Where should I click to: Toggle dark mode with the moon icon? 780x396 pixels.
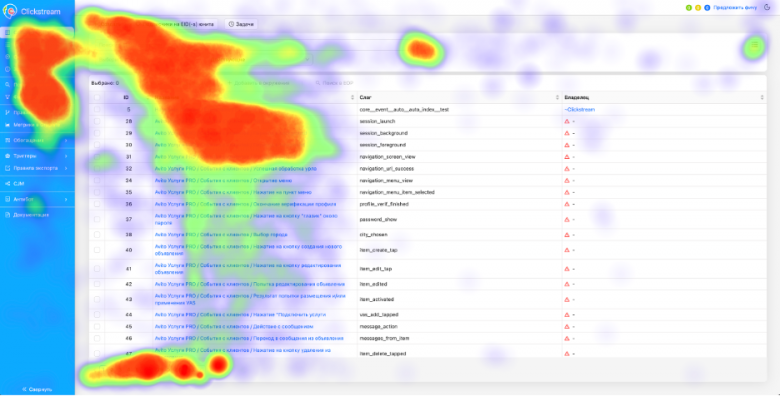767,7
